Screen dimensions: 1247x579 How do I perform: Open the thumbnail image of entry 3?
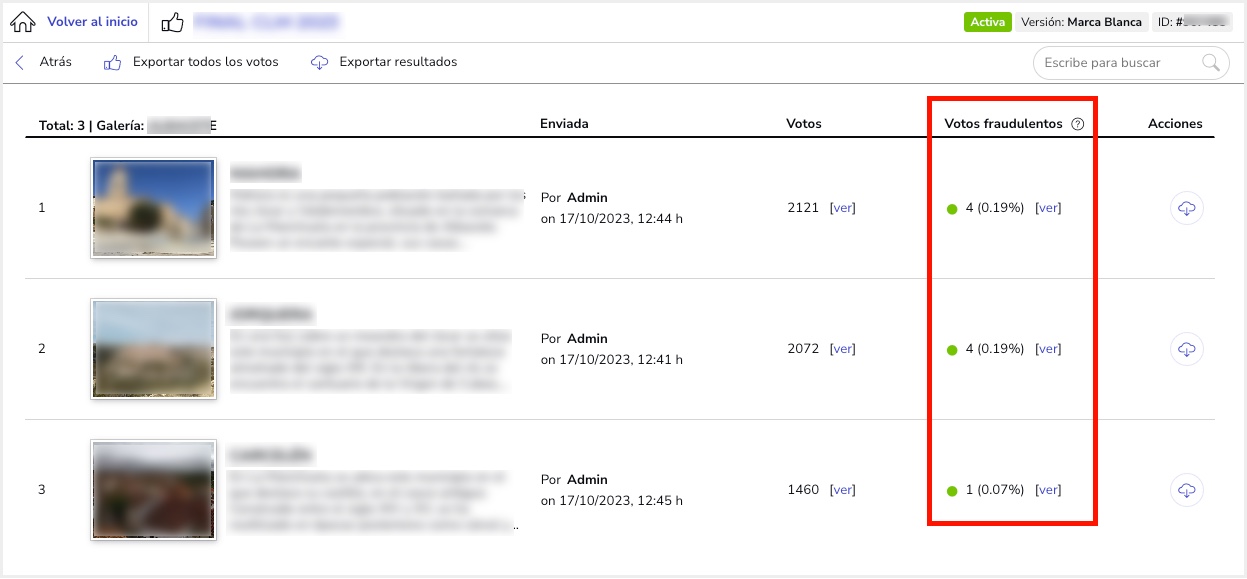click(153, 490)
